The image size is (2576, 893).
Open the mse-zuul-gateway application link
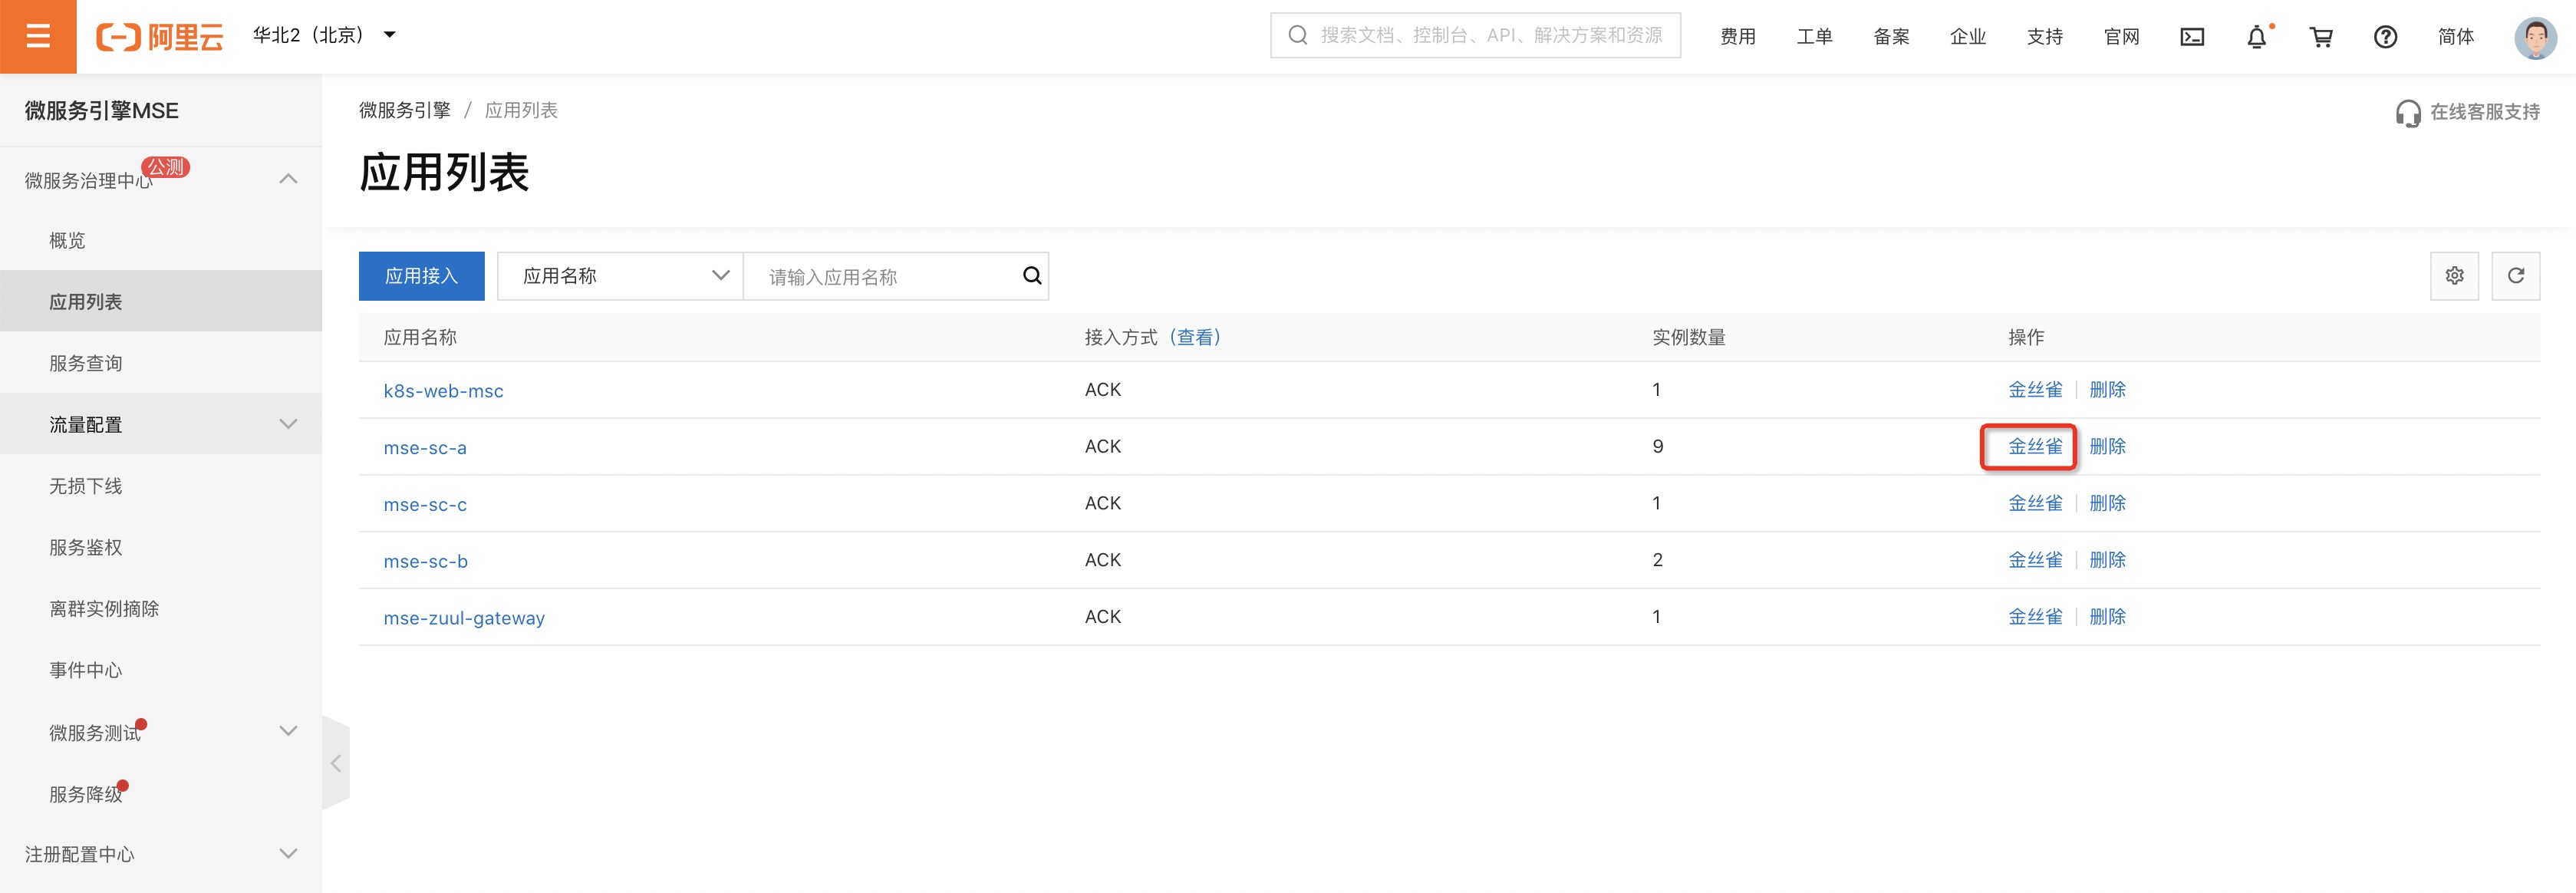point(464,618)
